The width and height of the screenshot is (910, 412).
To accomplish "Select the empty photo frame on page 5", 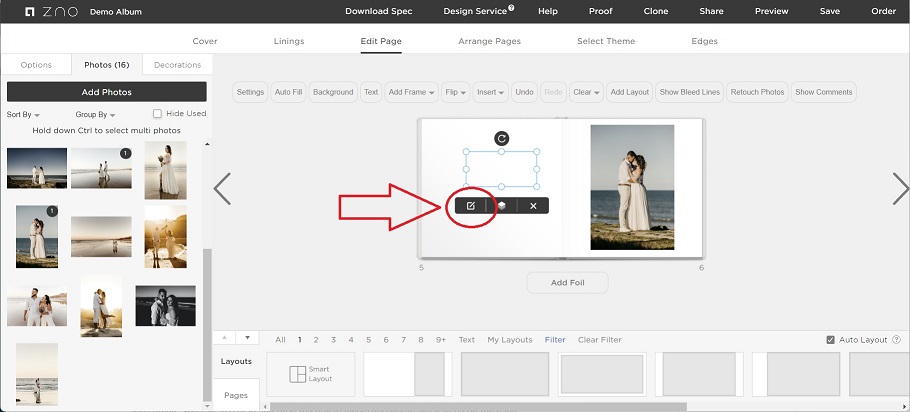I will click(502, 169).
